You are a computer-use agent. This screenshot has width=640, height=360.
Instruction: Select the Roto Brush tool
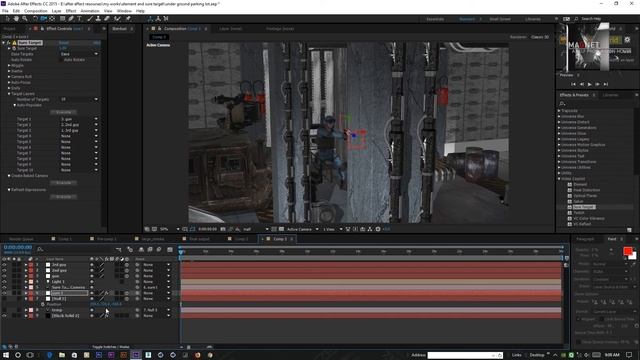118,18
